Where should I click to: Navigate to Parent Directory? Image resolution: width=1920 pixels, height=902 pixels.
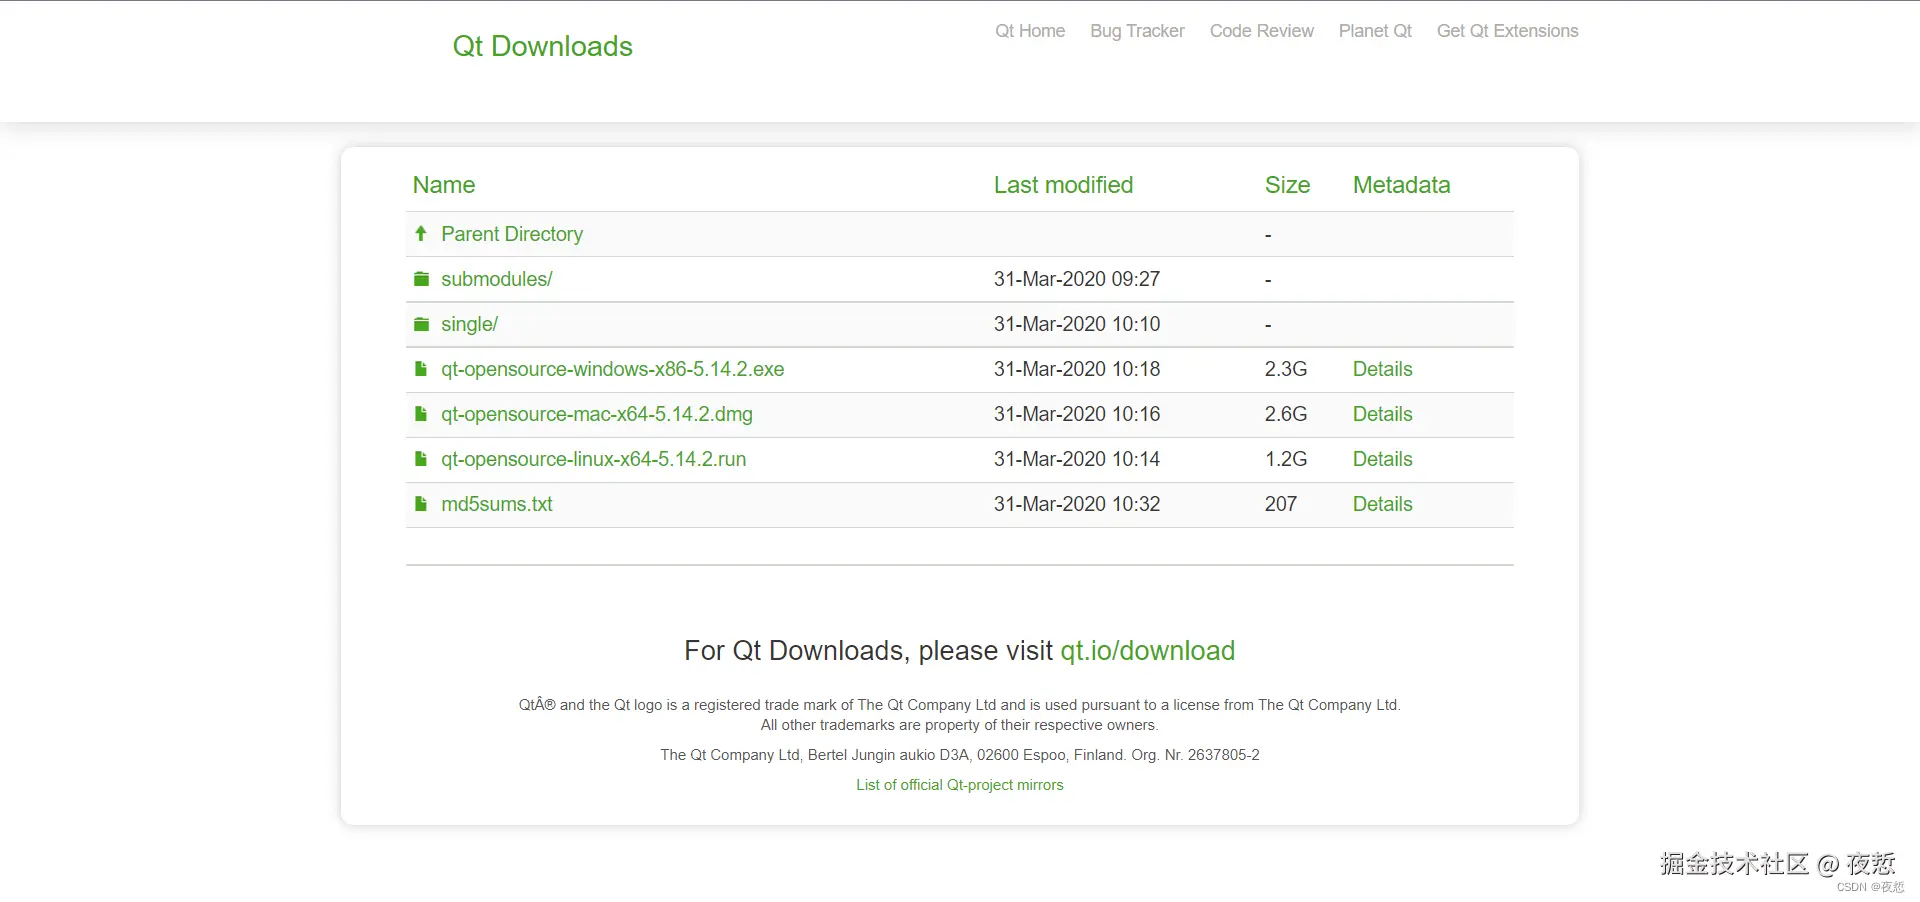pos(512,234)
